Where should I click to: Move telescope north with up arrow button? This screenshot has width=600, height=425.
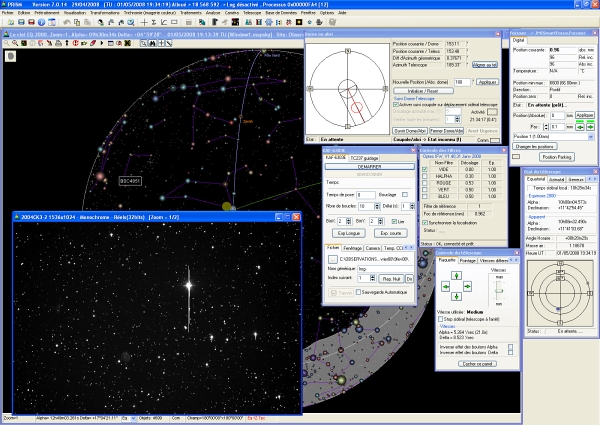coord(456,276)
